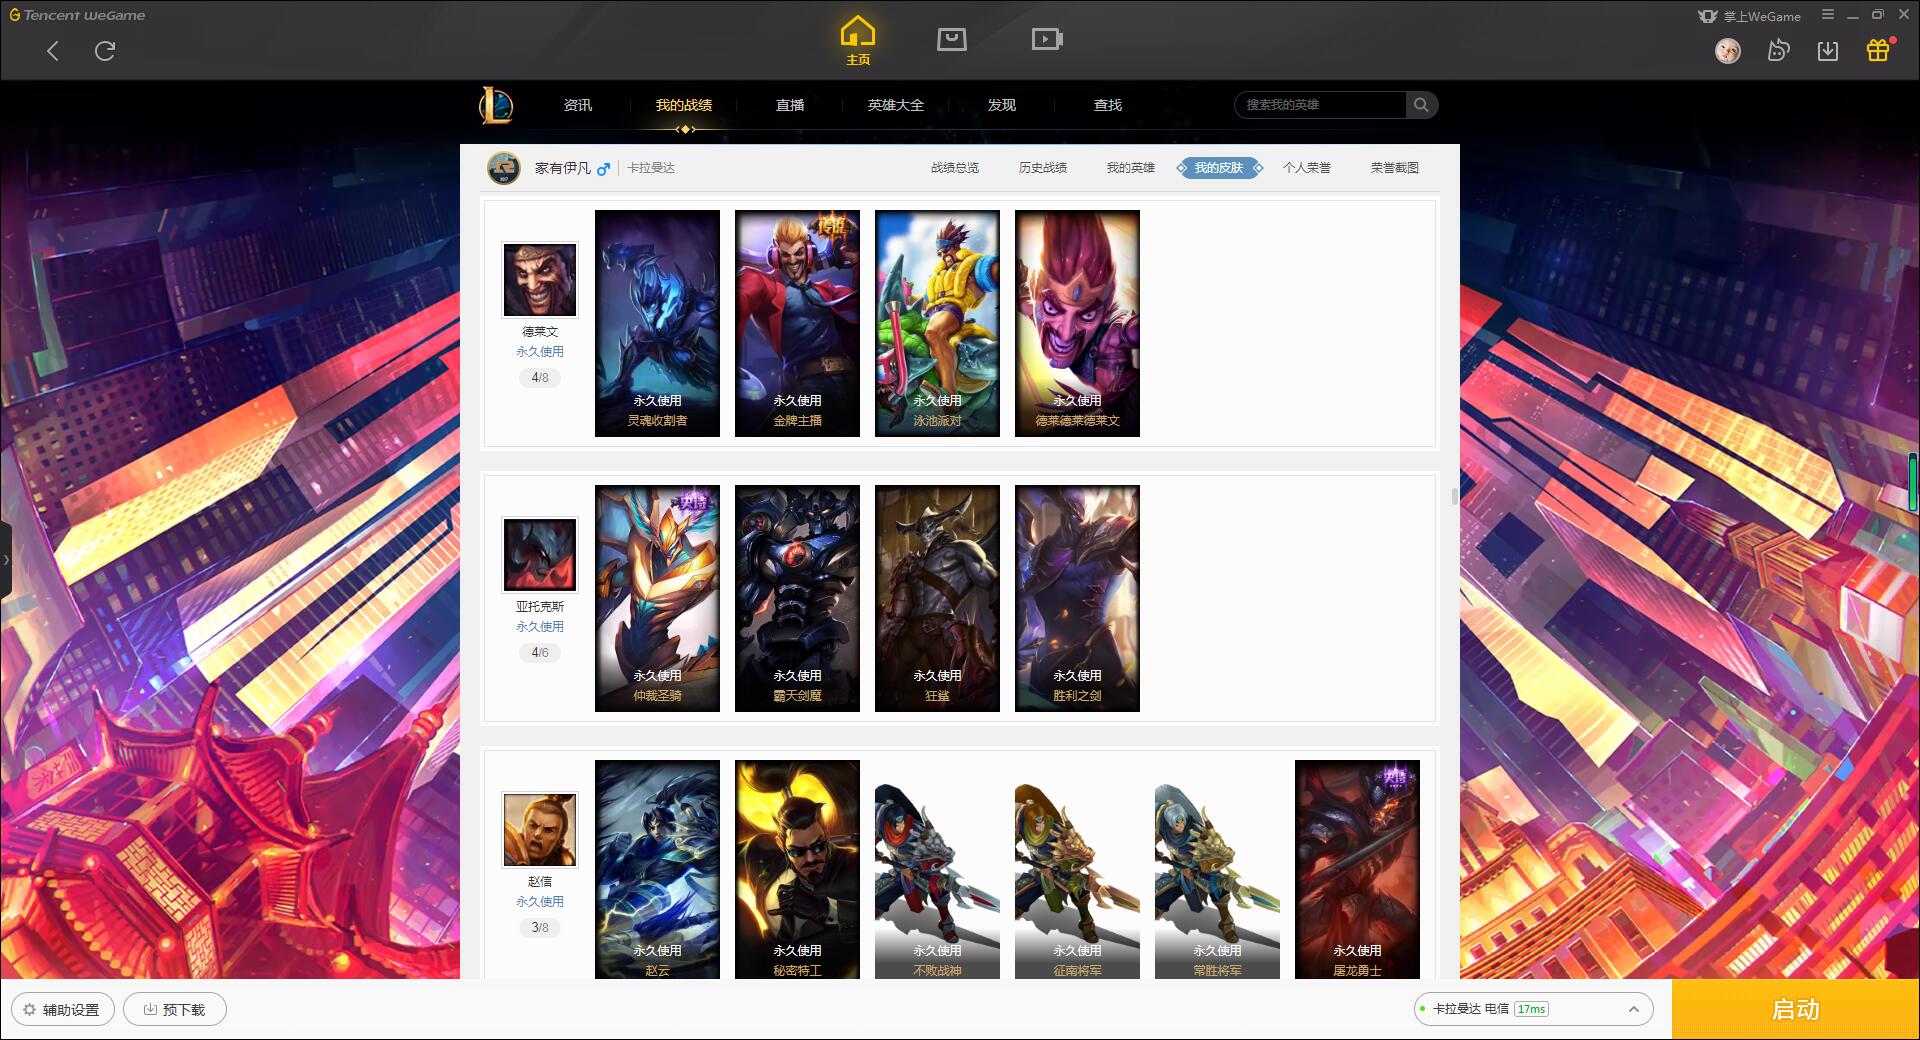1920x1040 pixels.
Task: Switch to 荣誉截图 sub-tab
Action: (x=1395, y=168)
